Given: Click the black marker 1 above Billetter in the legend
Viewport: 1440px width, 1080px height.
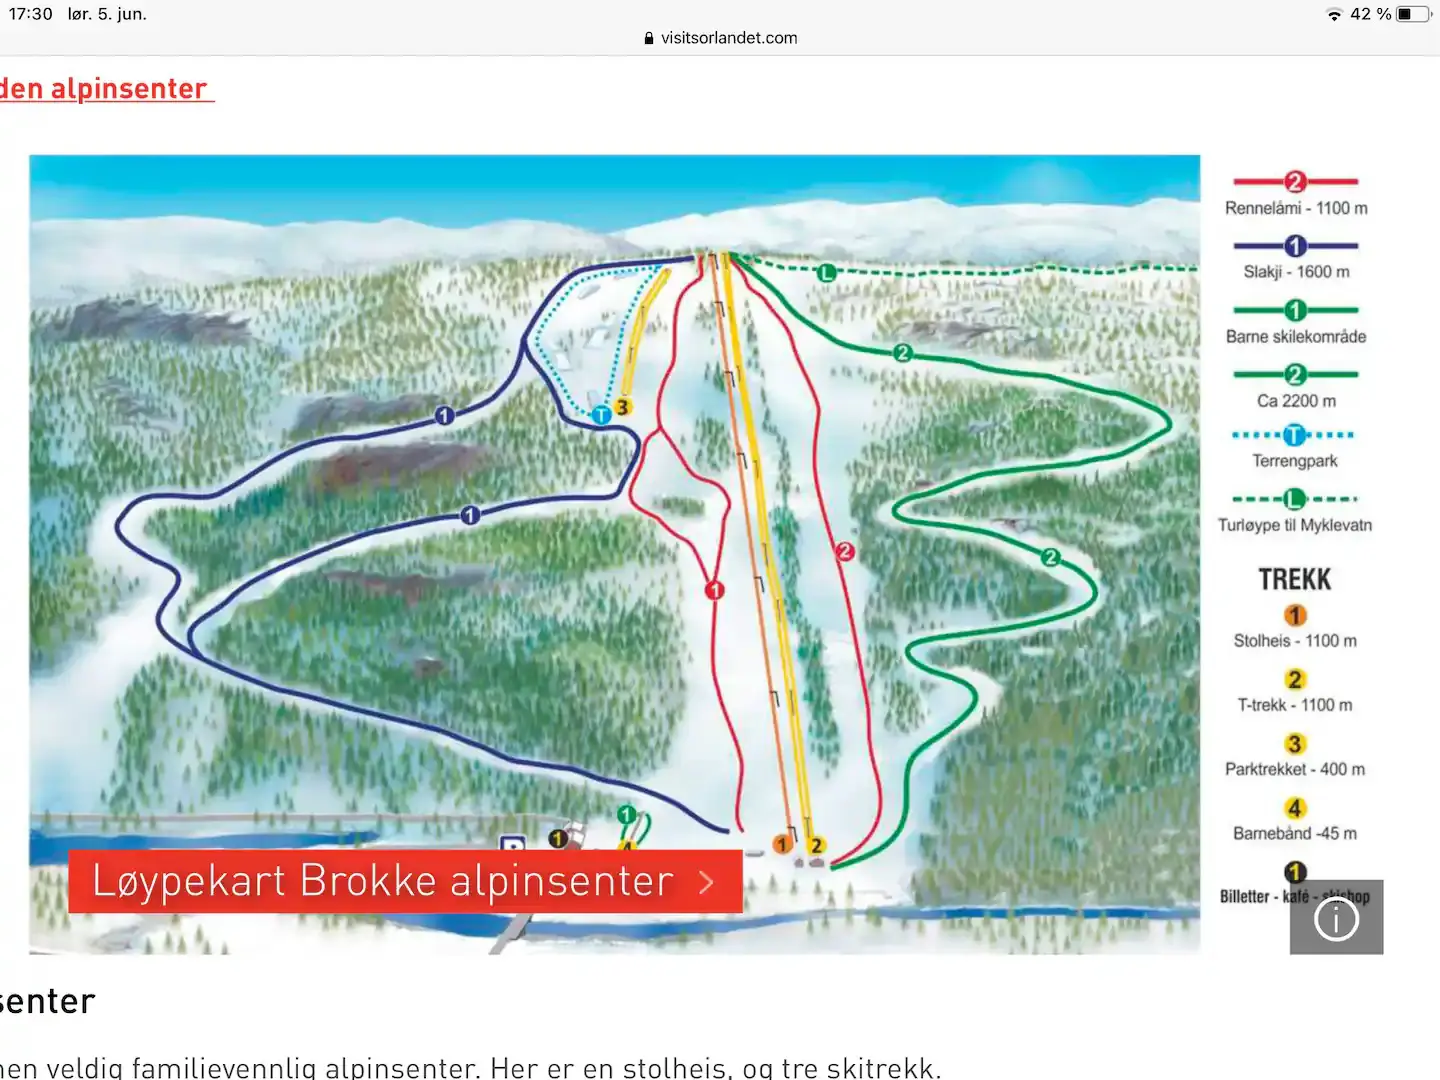Looking at the screenshot, I should 1295,872.
